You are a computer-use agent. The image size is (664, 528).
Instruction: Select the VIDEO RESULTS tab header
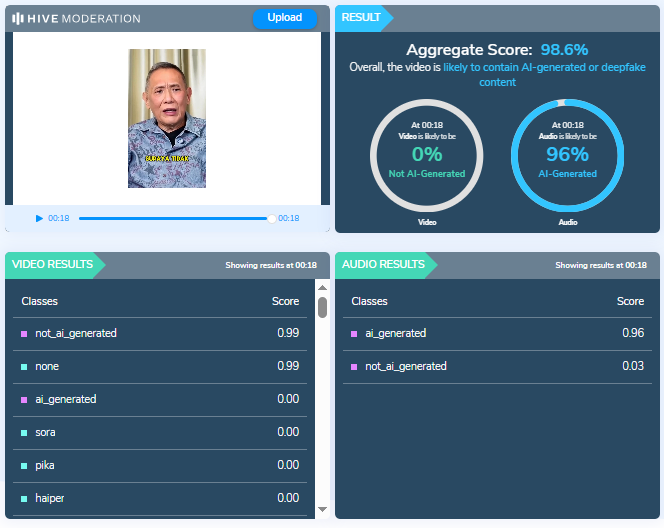[55, 265]
